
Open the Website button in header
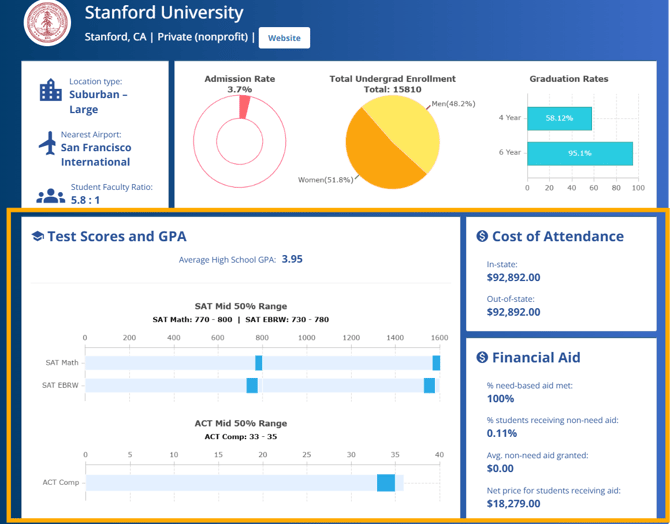(x=284, y=38)
